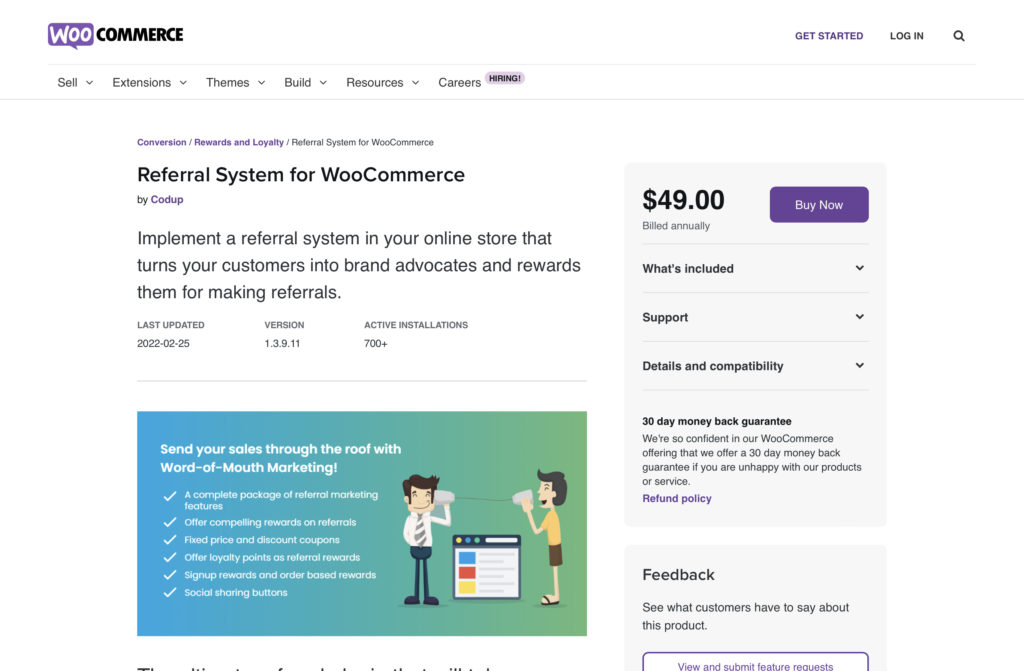Follow the Conversion breadcrumb link
The width and height of the screenshot is (1024, 671).
161,142
